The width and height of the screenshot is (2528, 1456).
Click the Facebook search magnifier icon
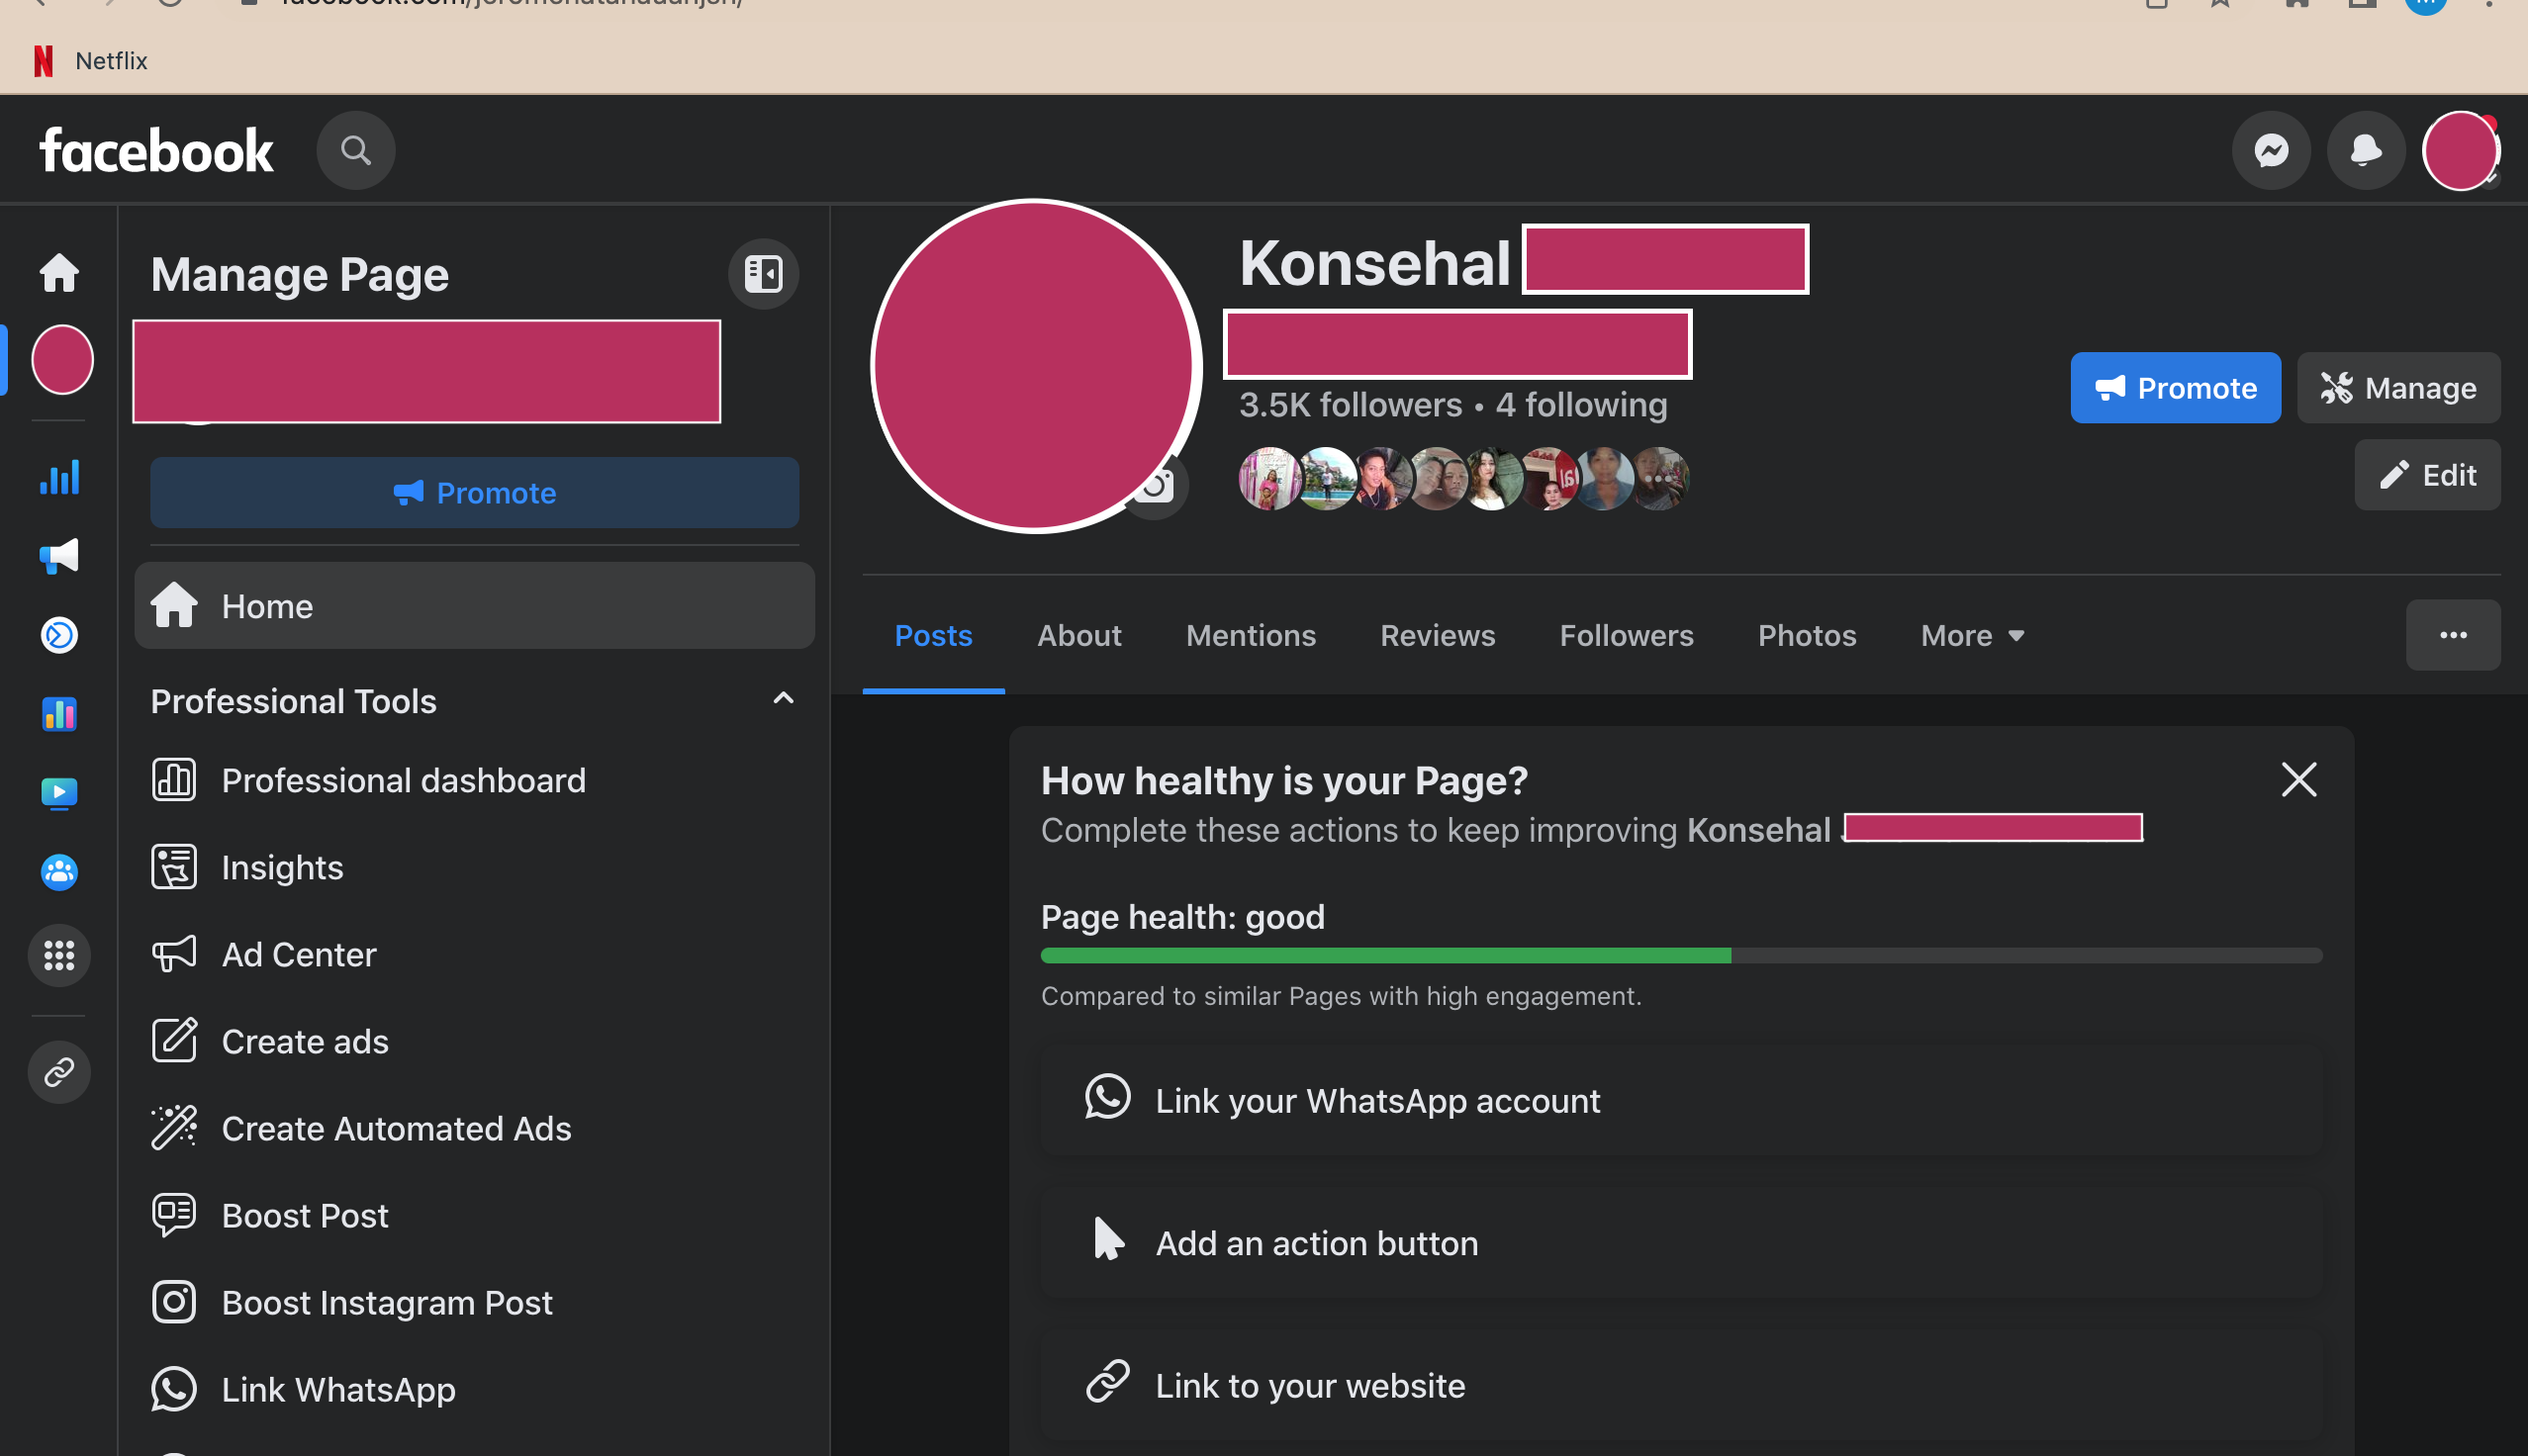[x=356, y=151]
